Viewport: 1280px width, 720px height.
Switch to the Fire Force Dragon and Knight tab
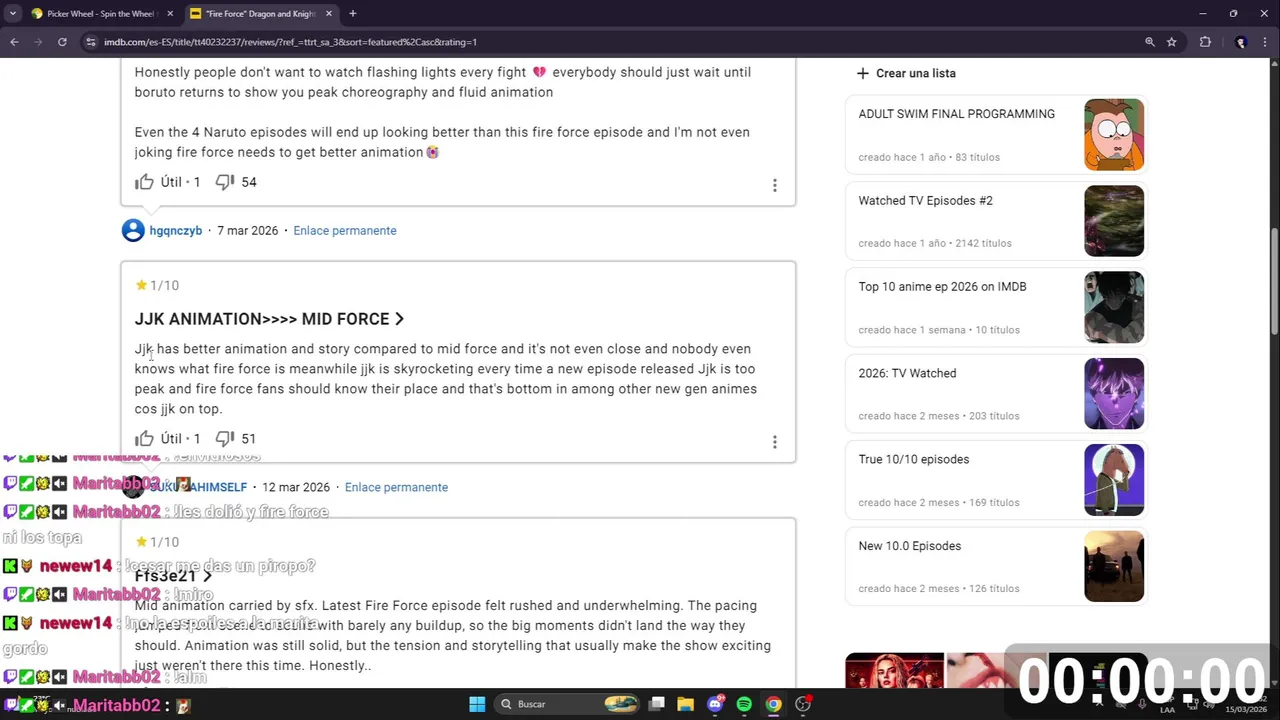tap(260, 14)
